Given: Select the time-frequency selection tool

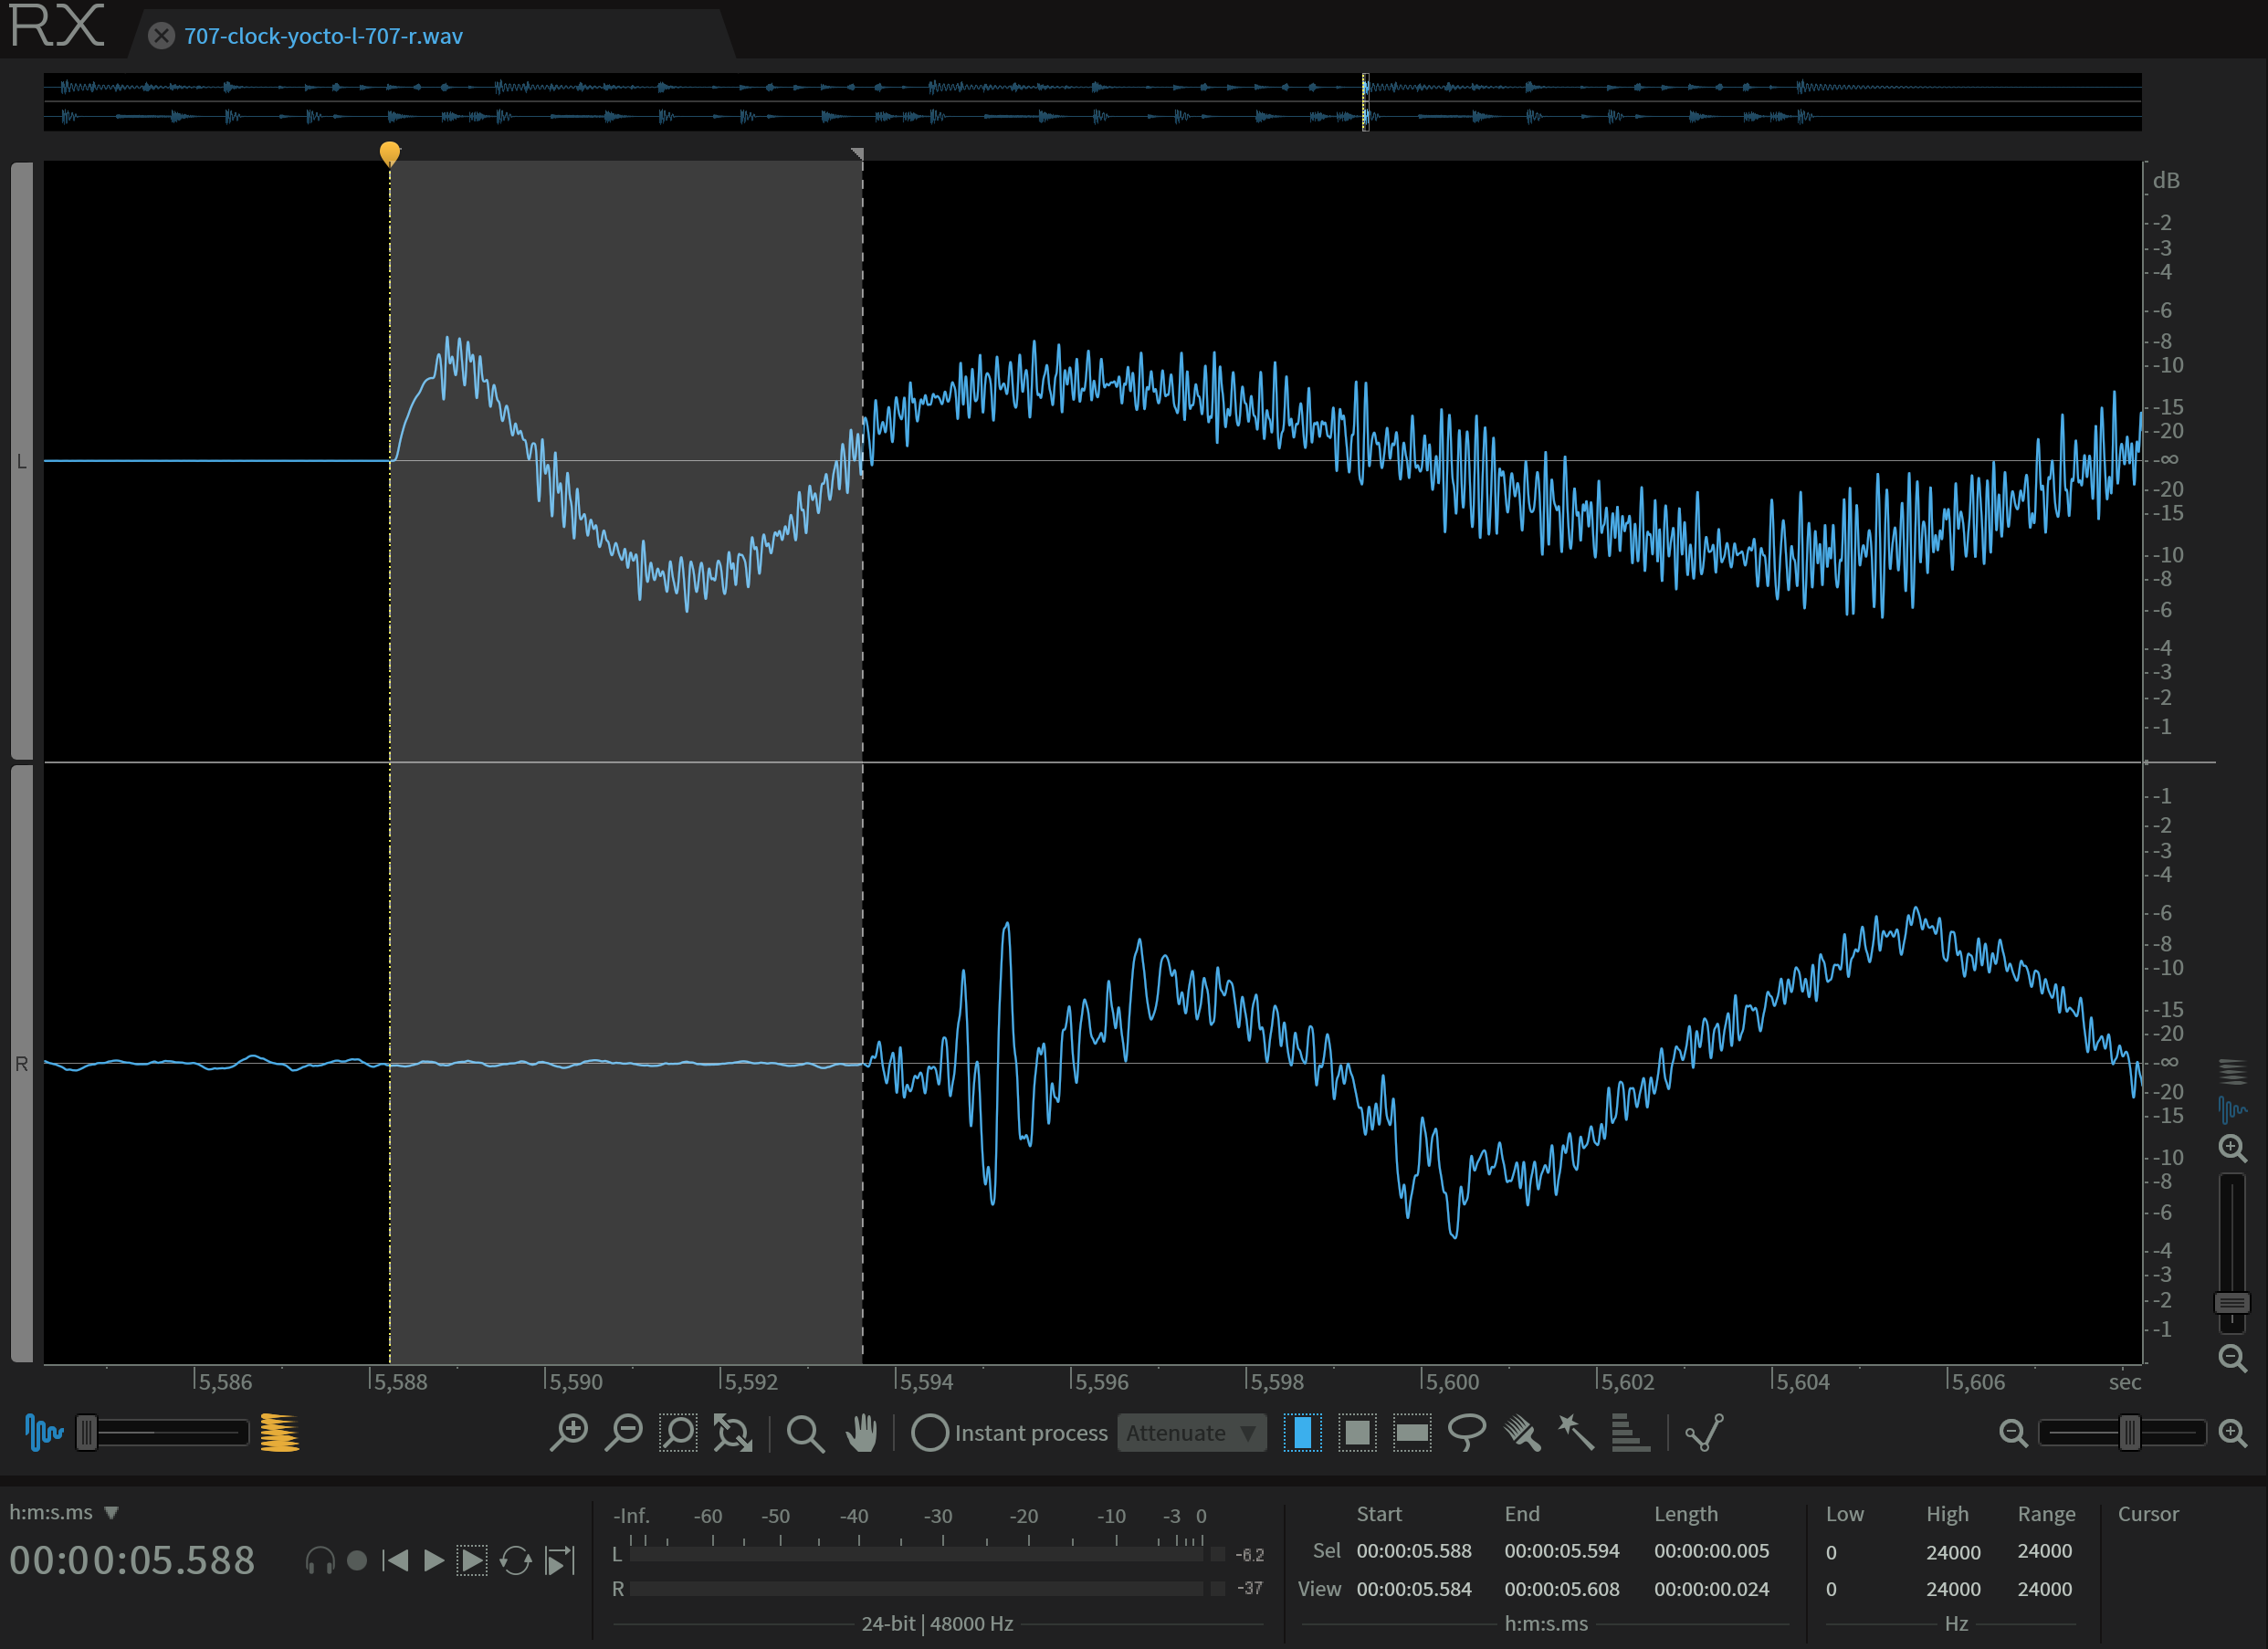Looking at the screenshot, I should (1357, 1433).
